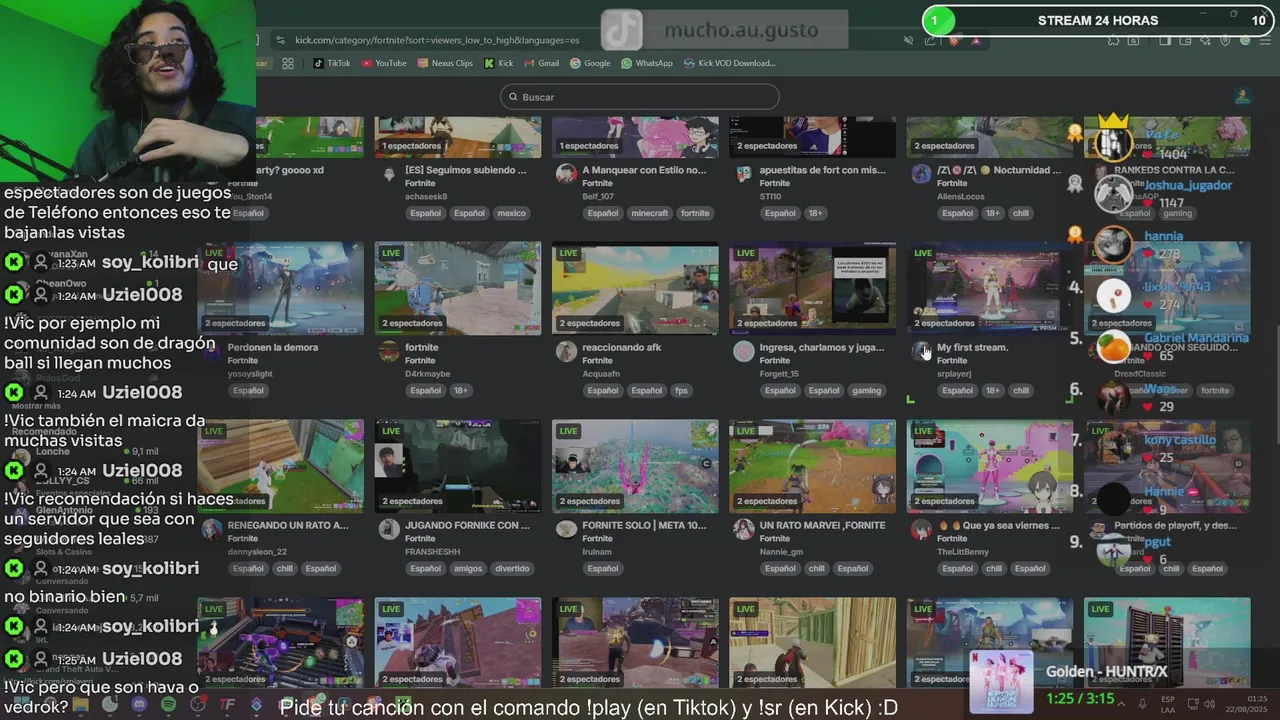Open the WhatsApp bookmark

point(647,63)
